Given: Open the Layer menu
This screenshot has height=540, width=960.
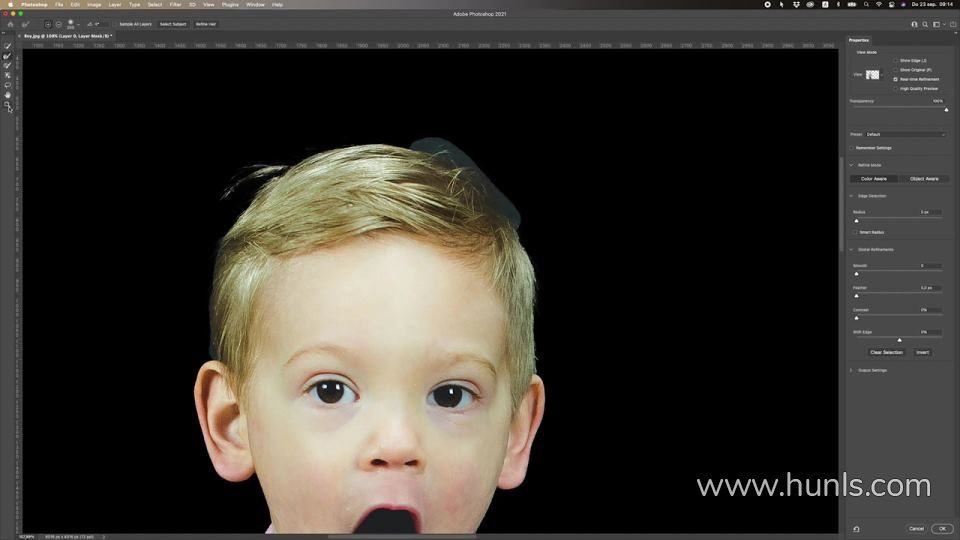Looking at the screenshot, I should pyautogui.click(x=114, y=4).
